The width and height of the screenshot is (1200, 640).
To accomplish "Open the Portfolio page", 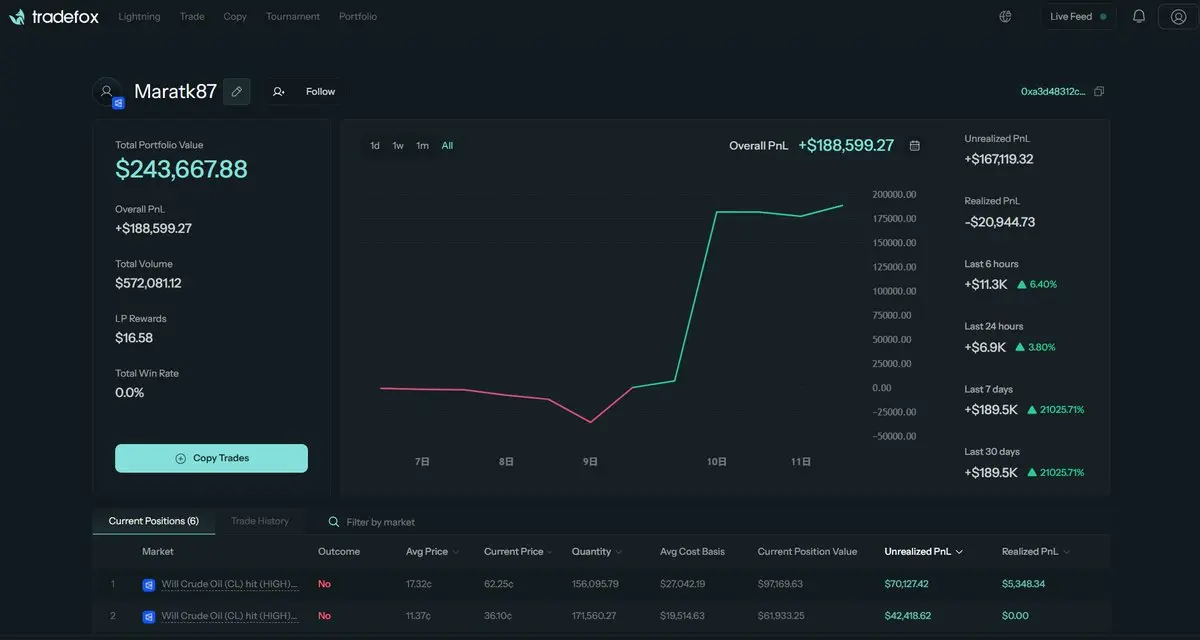I will click(358, 17).
